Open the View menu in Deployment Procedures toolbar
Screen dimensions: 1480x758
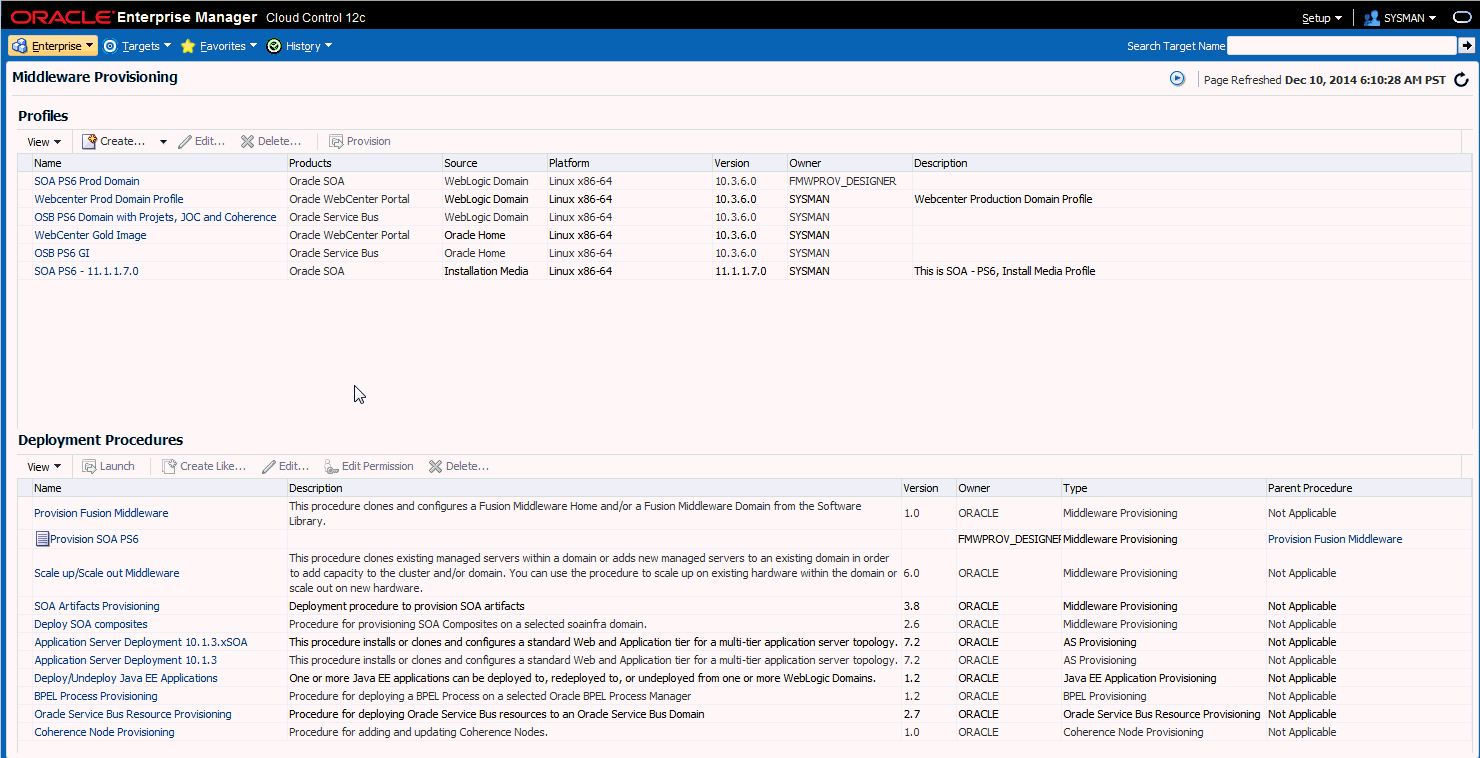point(44,467)
